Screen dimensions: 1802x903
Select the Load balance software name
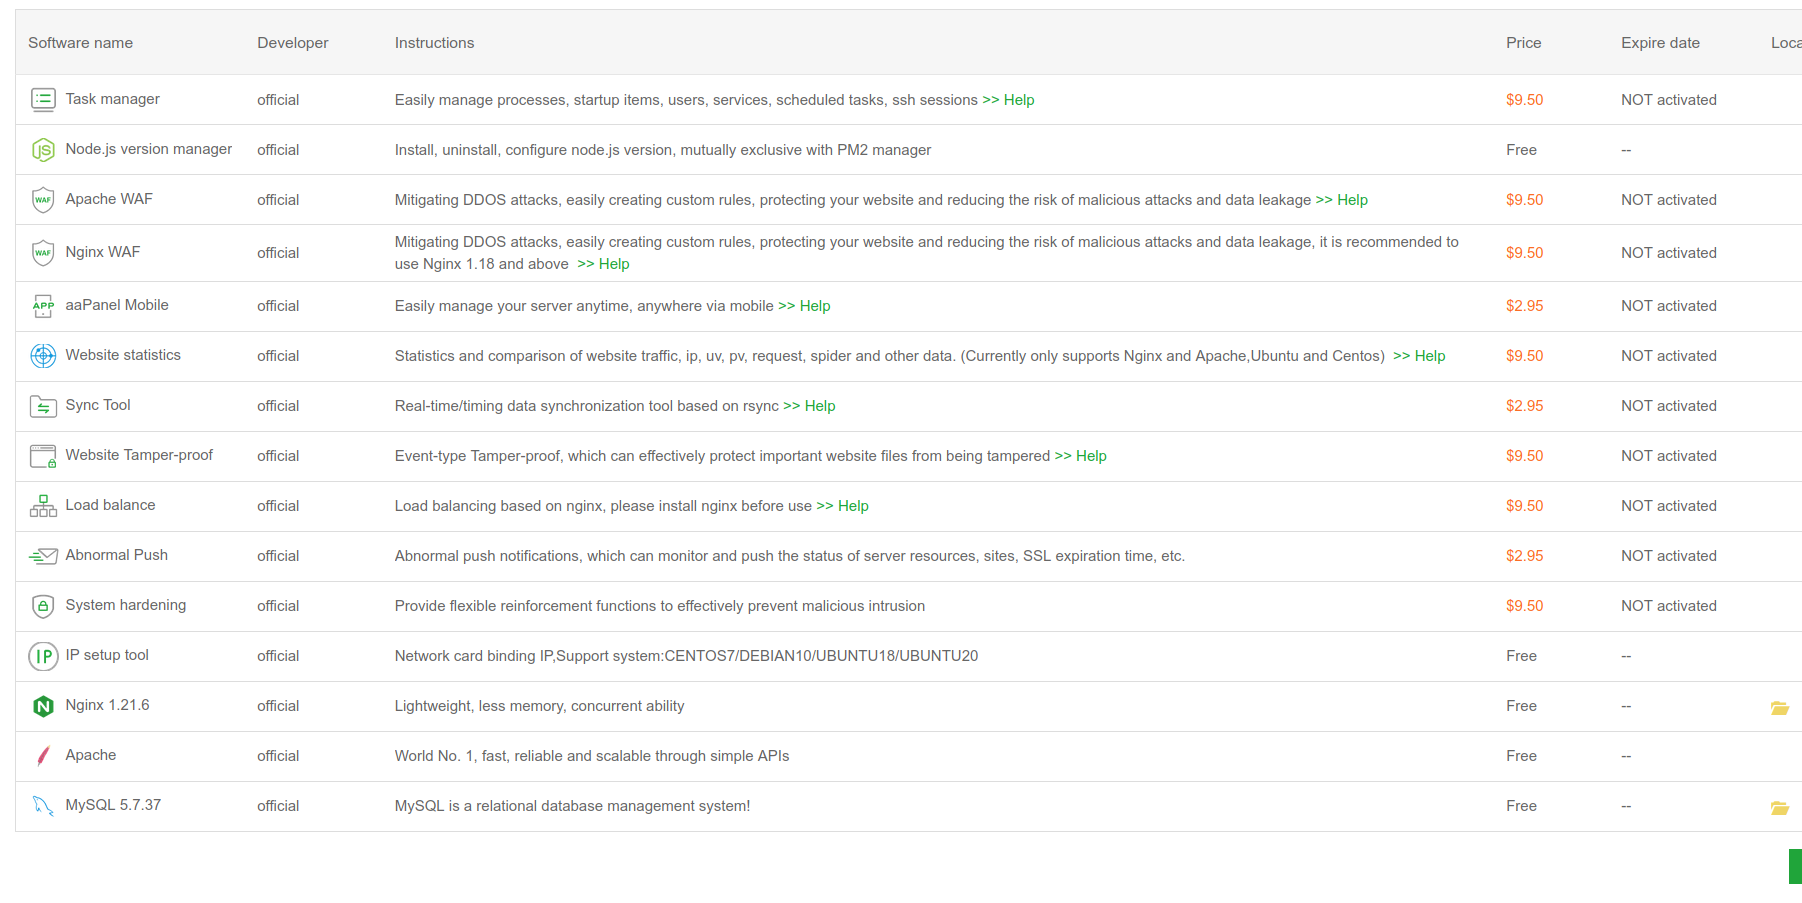110,505
